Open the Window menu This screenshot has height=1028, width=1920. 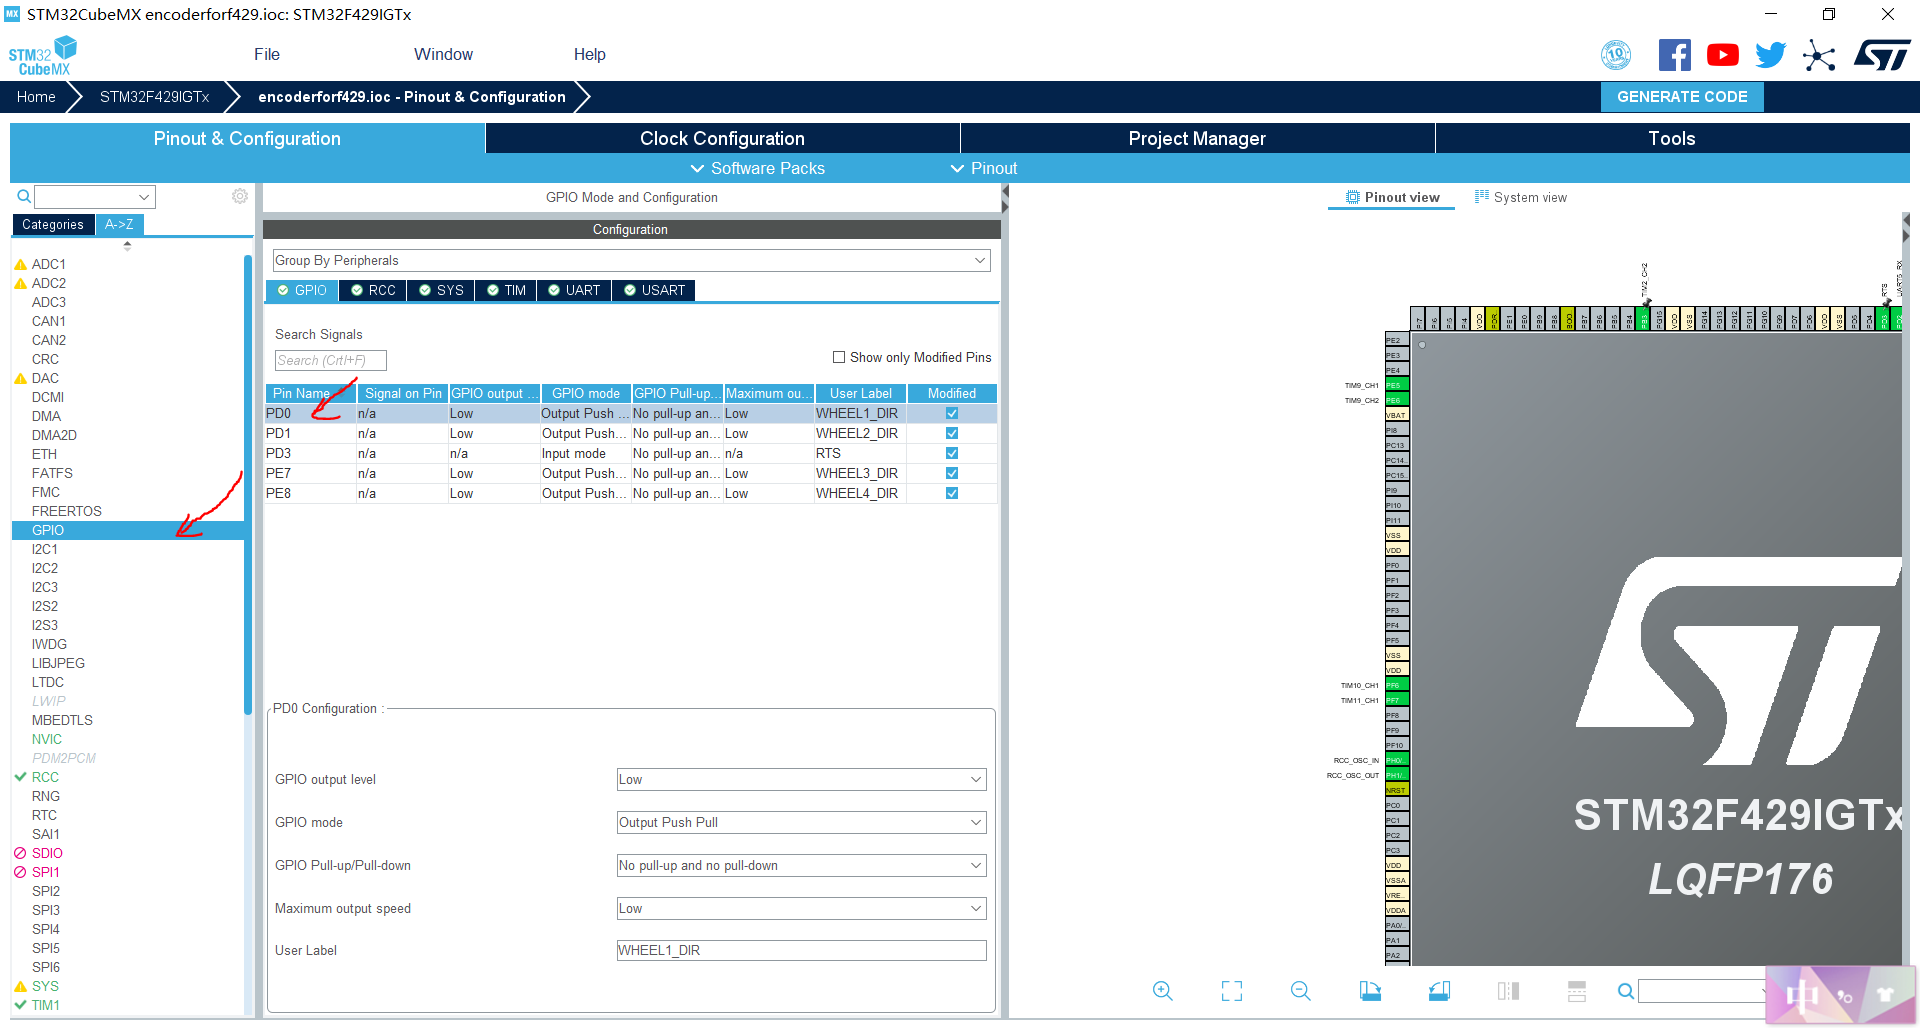(x=443, y=54)
